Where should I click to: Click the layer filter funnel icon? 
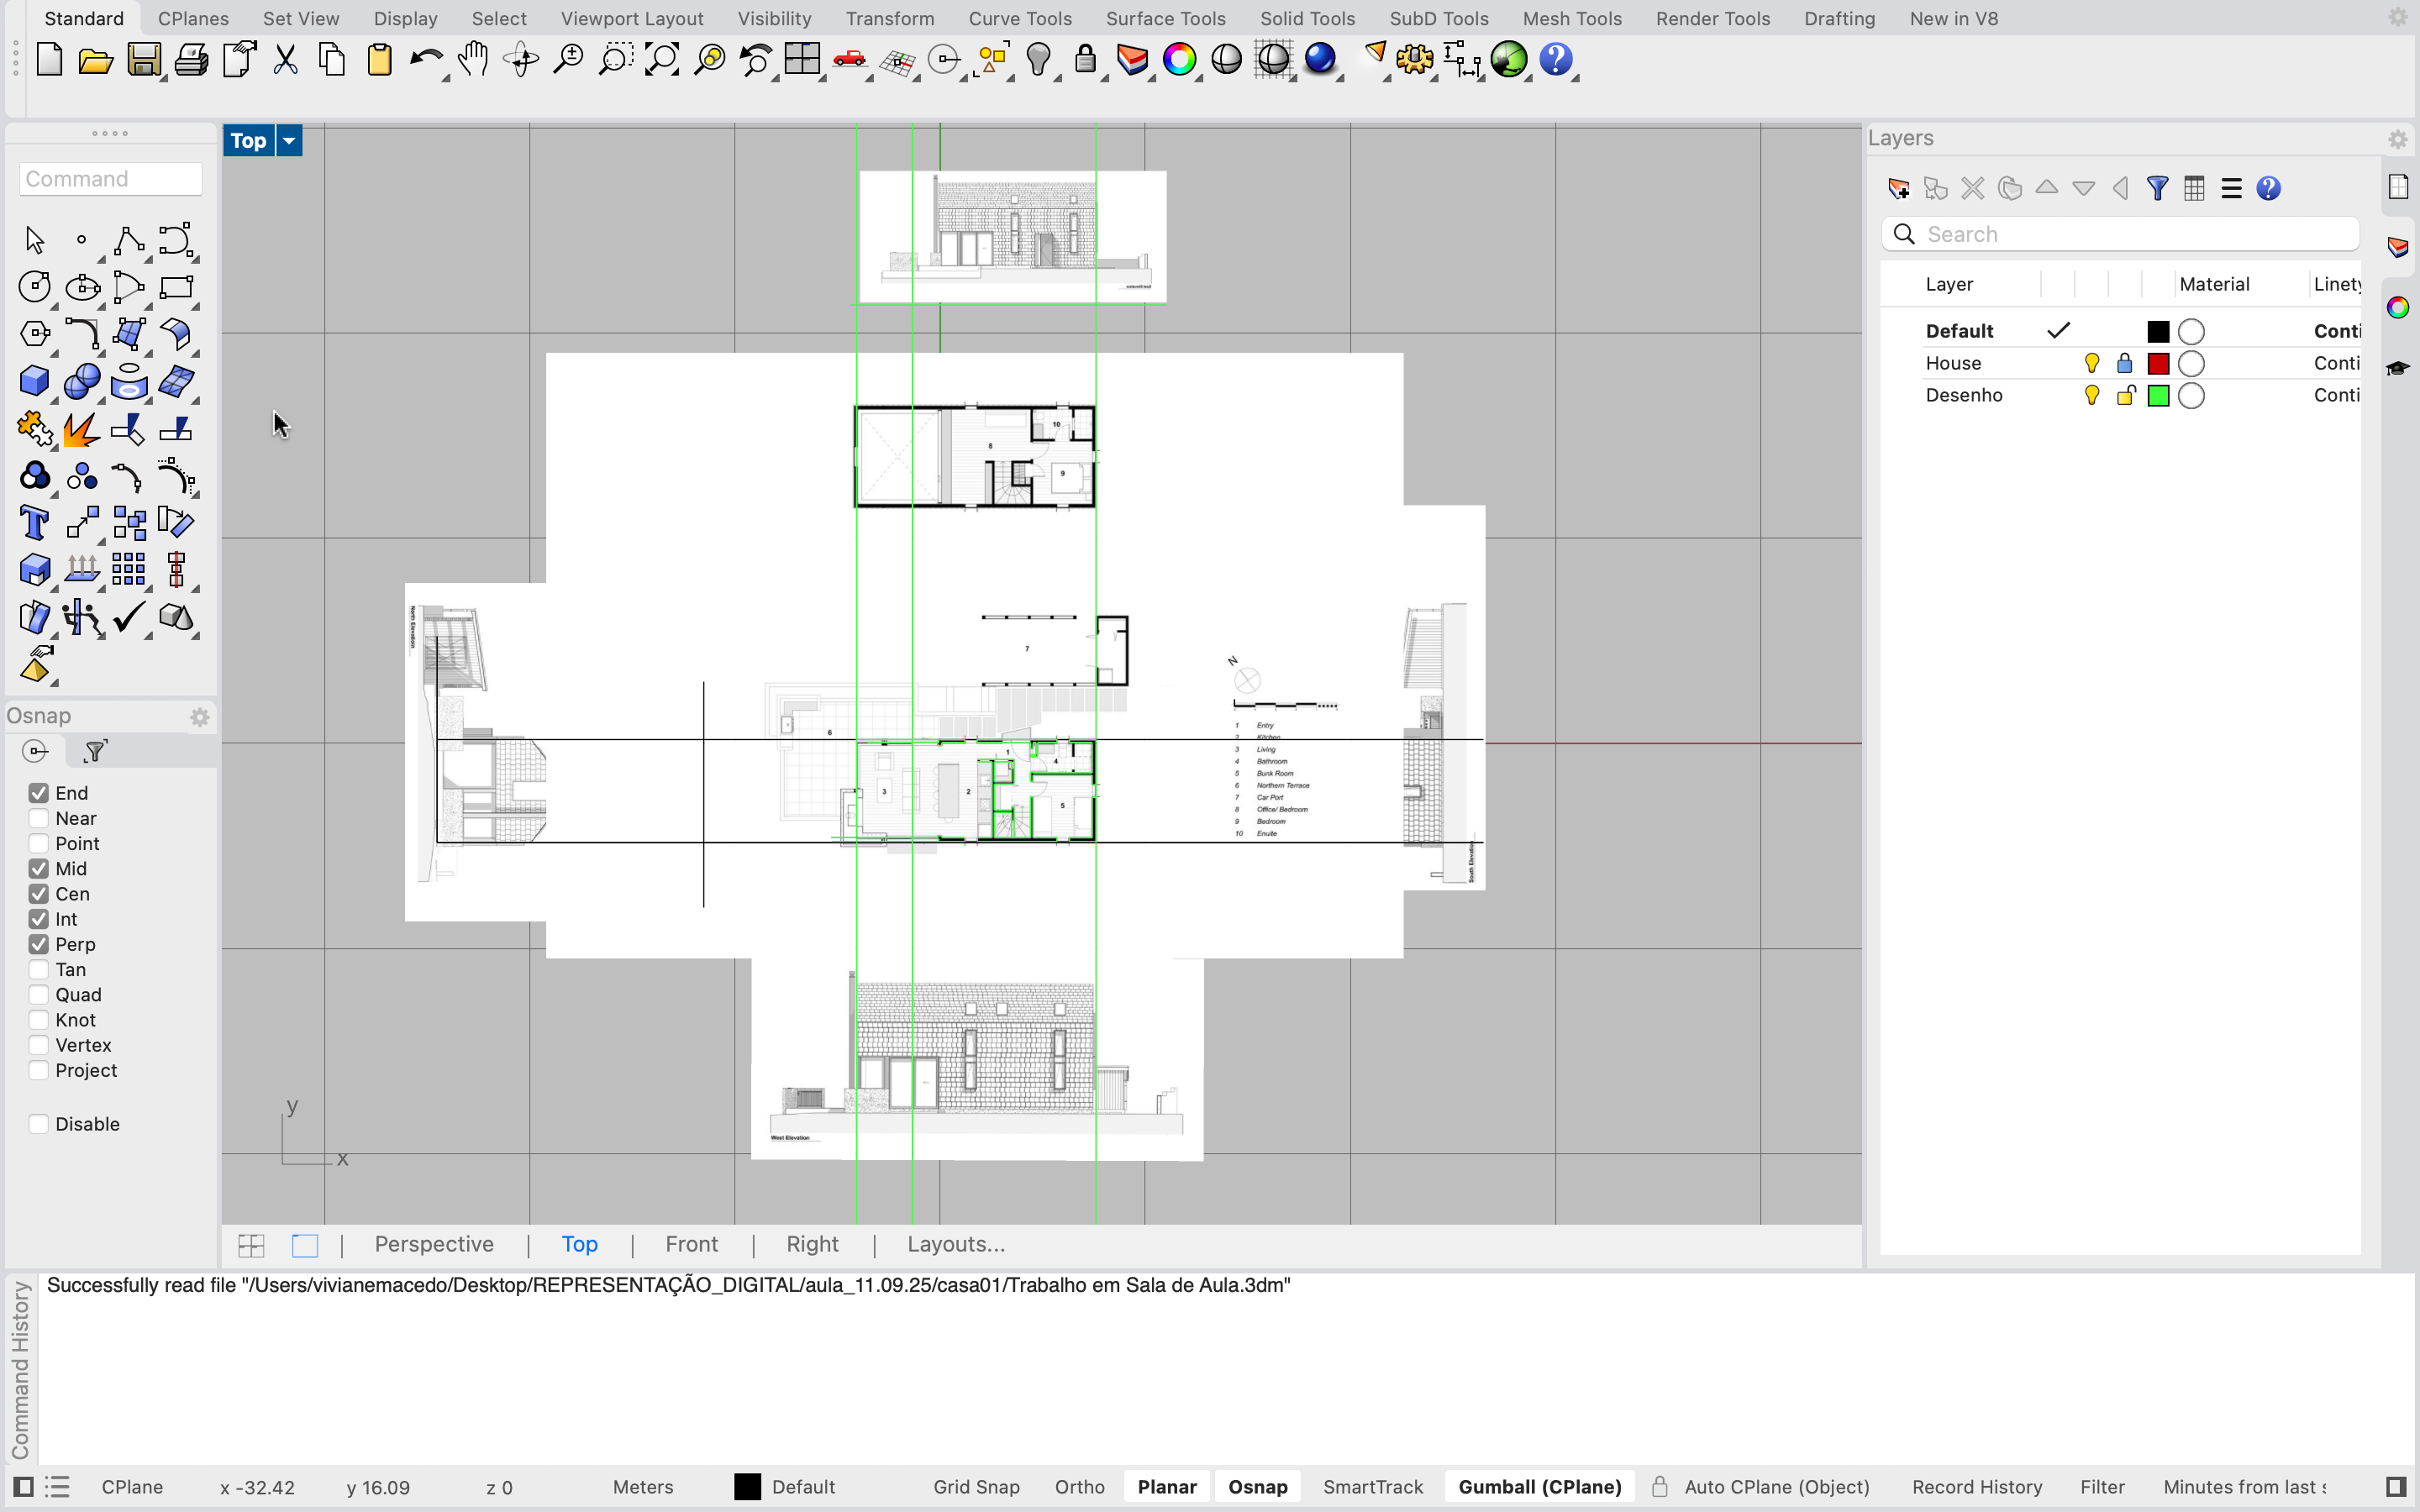pyautogui.click(x=2157, y=188)
